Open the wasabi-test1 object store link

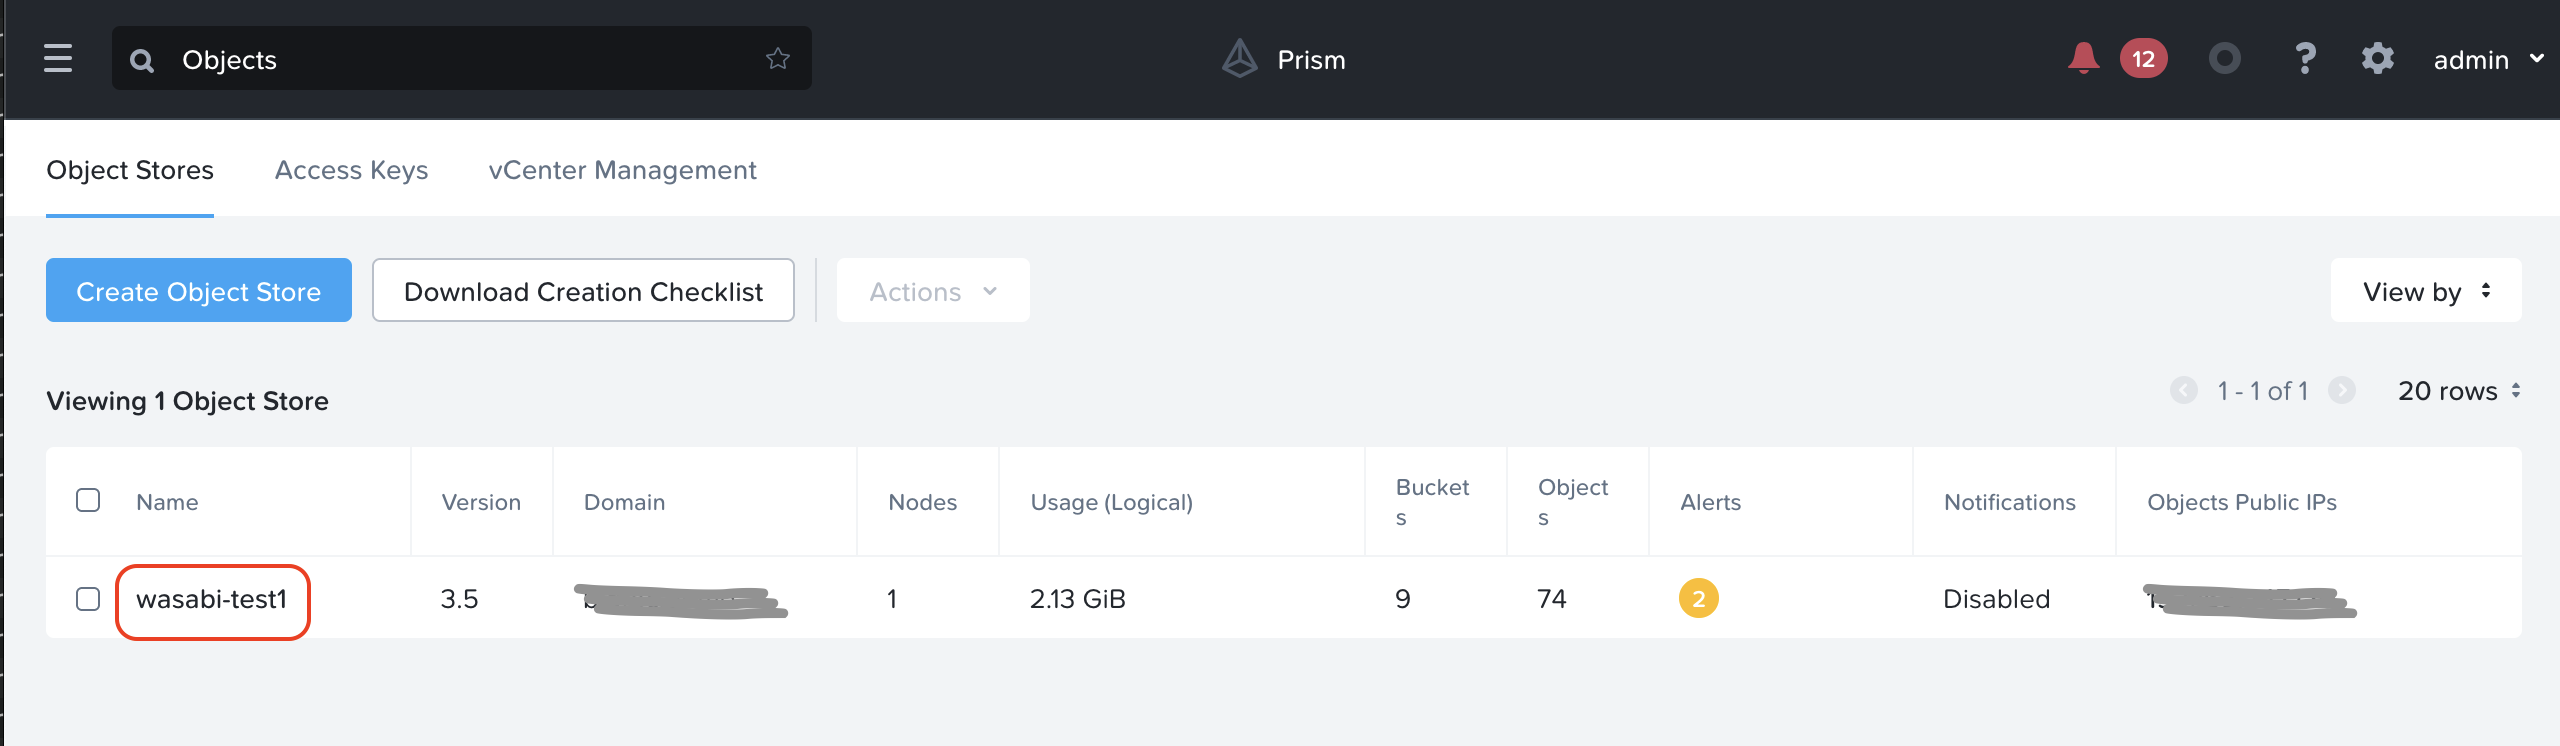pos(212,599)
